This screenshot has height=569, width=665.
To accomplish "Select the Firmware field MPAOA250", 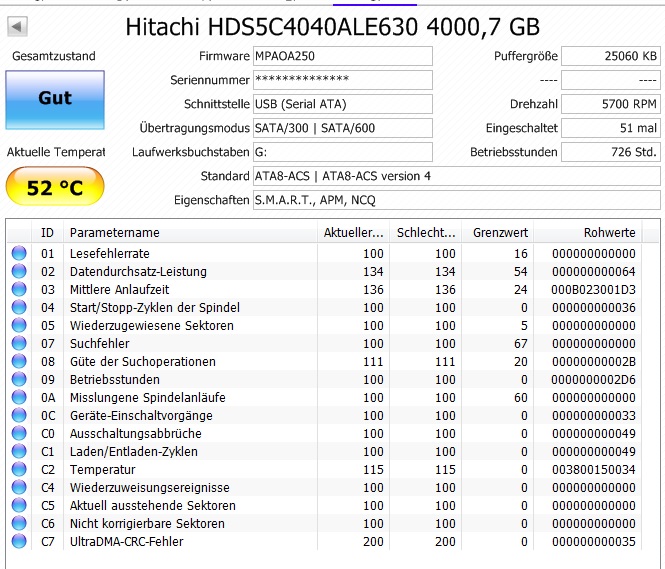I will [x=343, y=56].
